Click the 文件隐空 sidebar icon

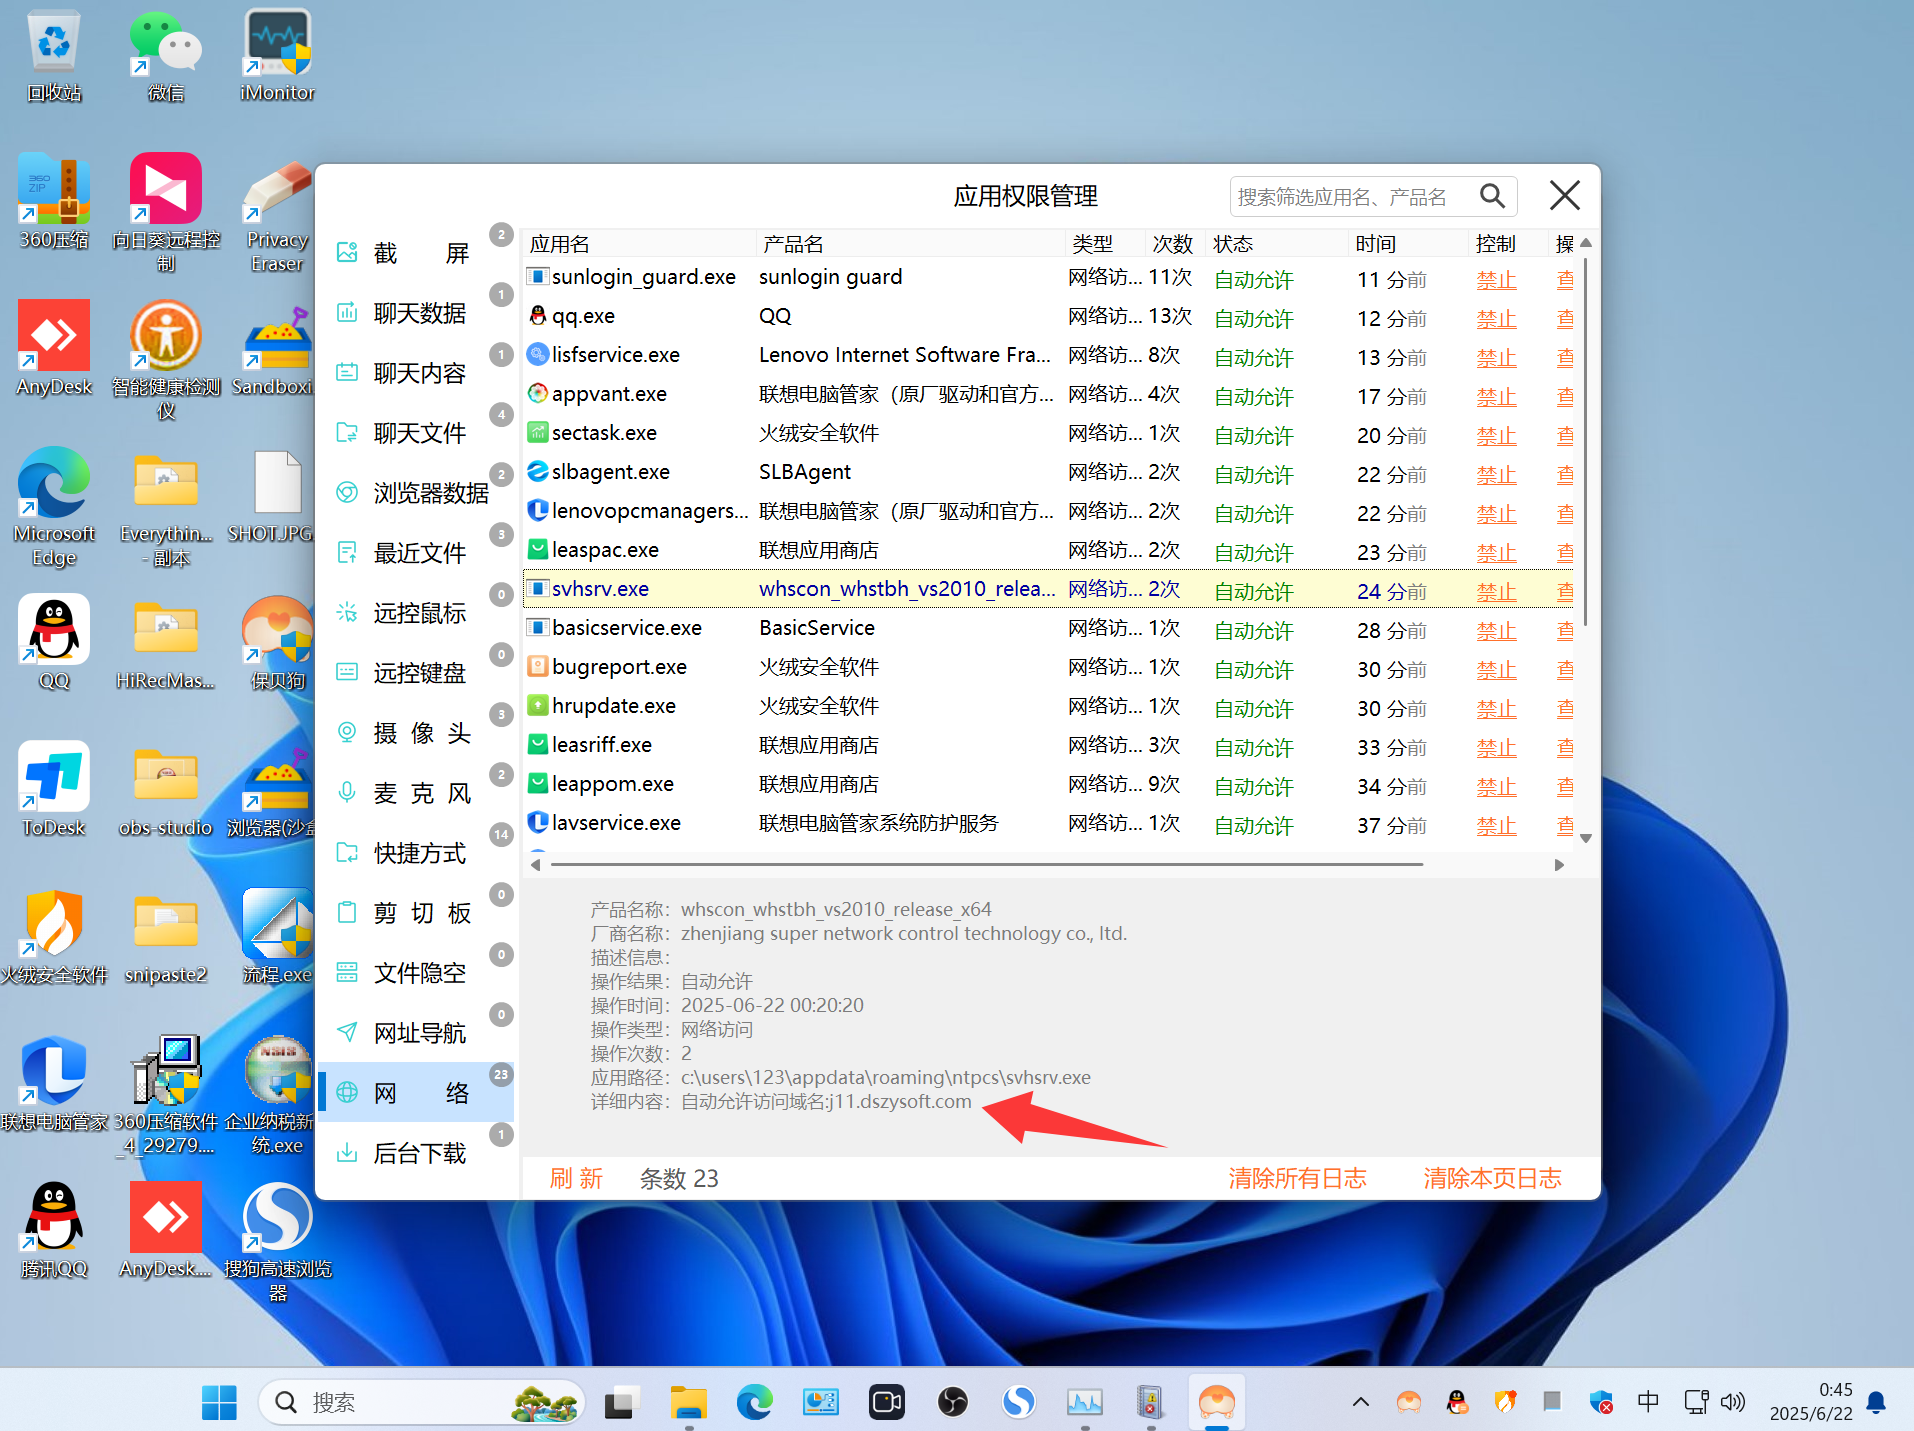pos(347,972)
